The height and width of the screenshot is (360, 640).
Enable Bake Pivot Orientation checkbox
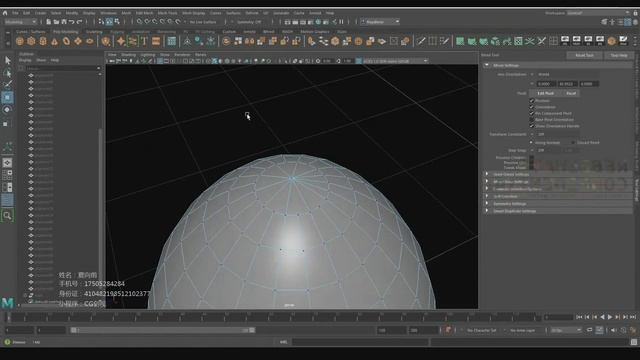click(x=531, y=120)
